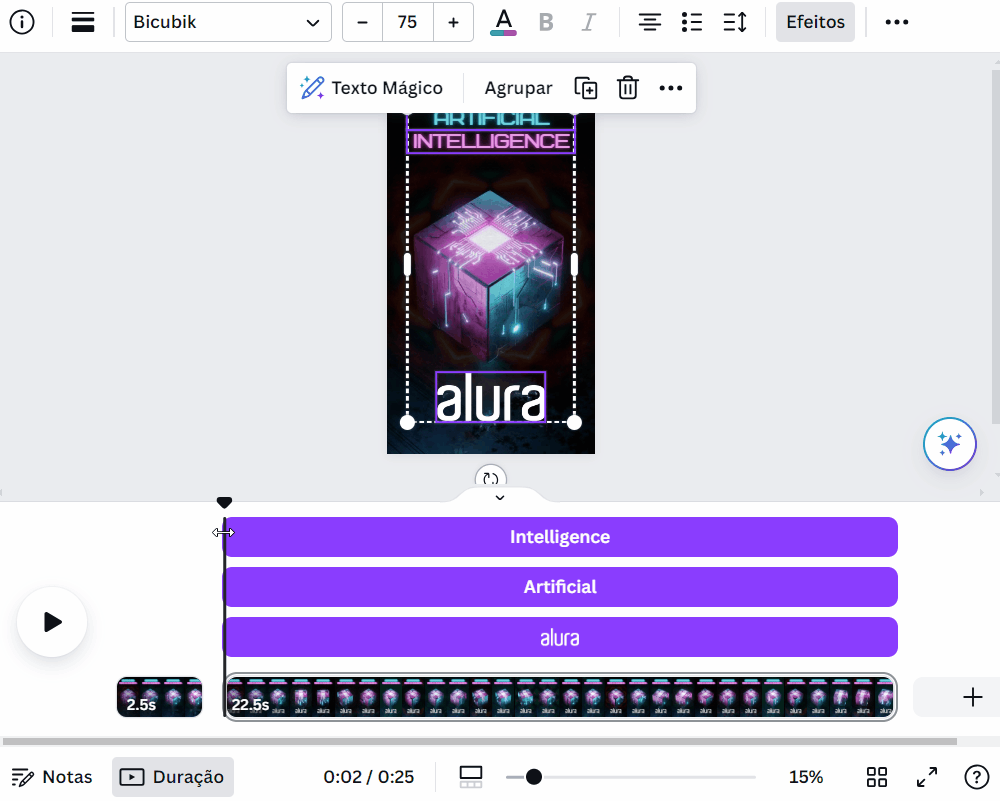Image resolution: width=1000 pixels, height=801 pixels.
Task: Open the Bicubik font dropdown
Action: (x=228, y=22)
